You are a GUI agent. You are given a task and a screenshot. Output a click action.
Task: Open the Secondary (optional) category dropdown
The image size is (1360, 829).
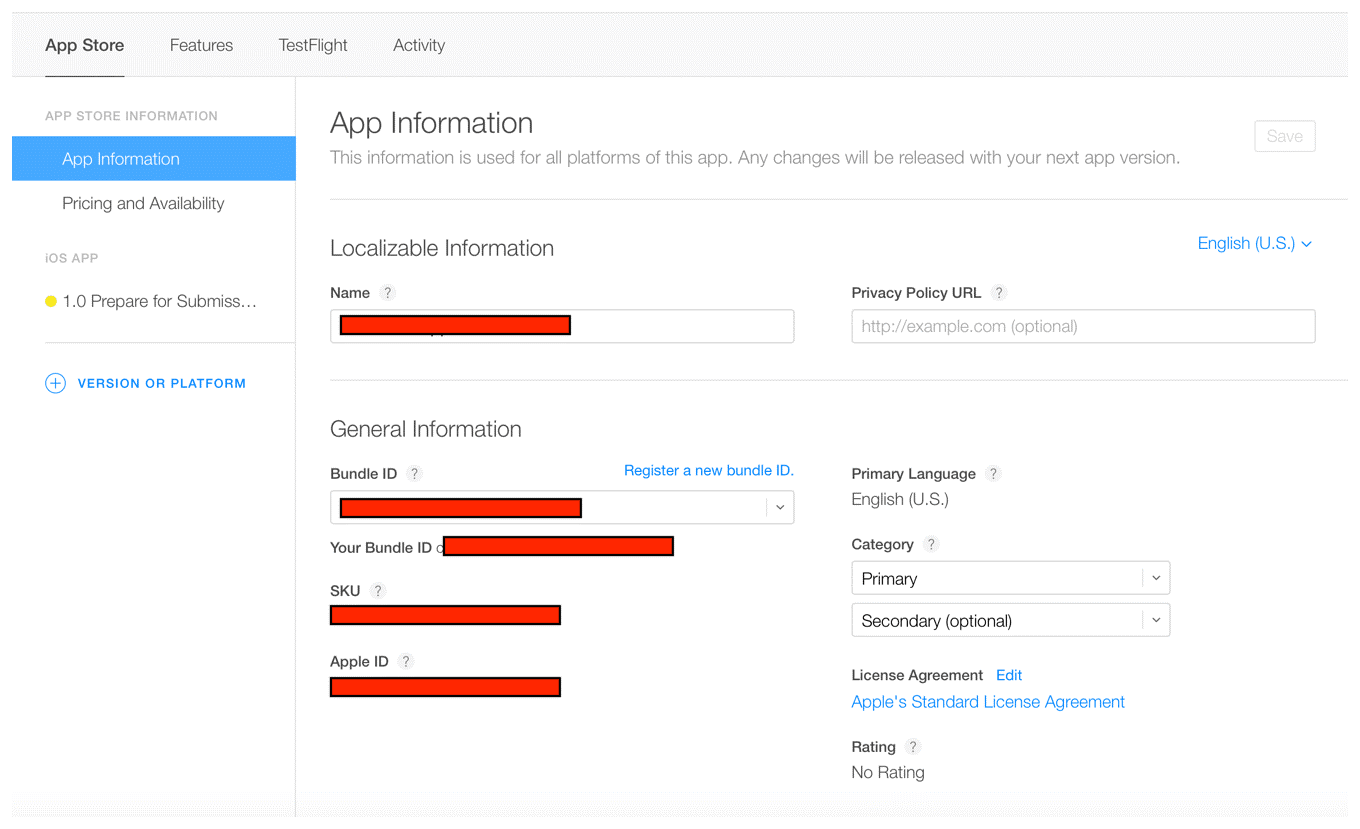1155,619
